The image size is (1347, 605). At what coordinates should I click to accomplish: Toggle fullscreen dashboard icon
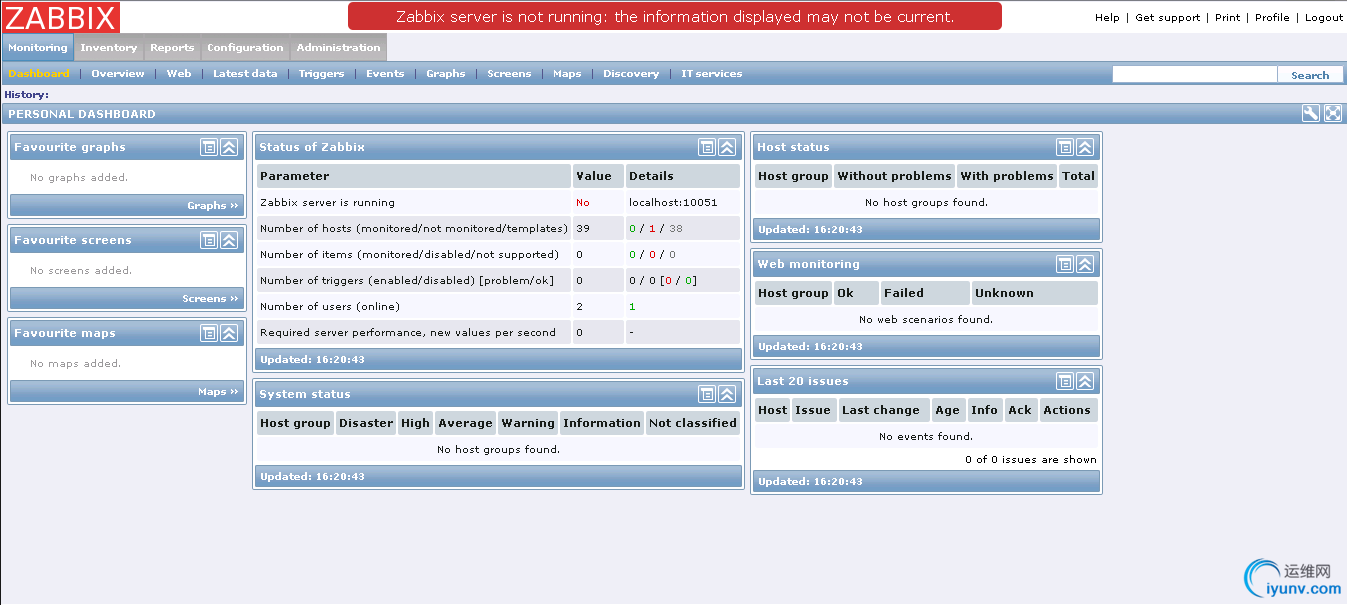point(1333,114)
